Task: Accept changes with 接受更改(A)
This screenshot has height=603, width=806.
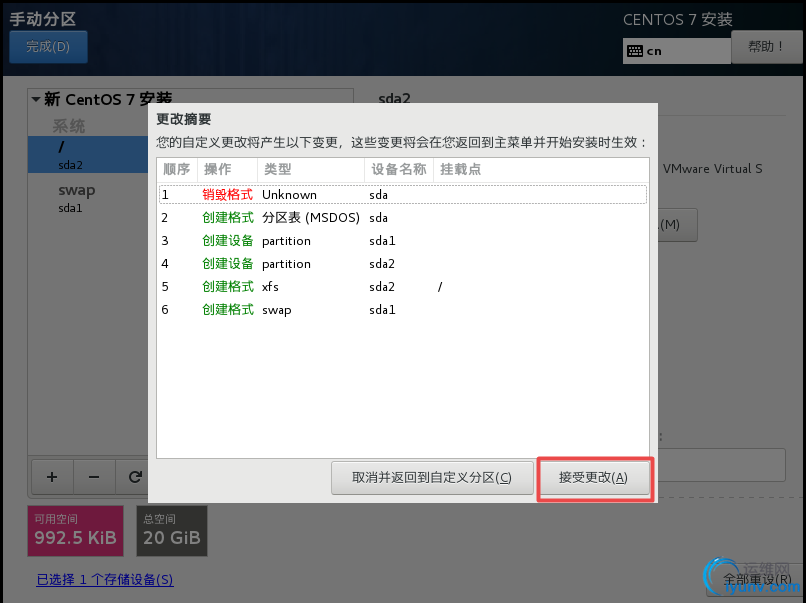Action: pyautogui.click(x=594, y=478)
